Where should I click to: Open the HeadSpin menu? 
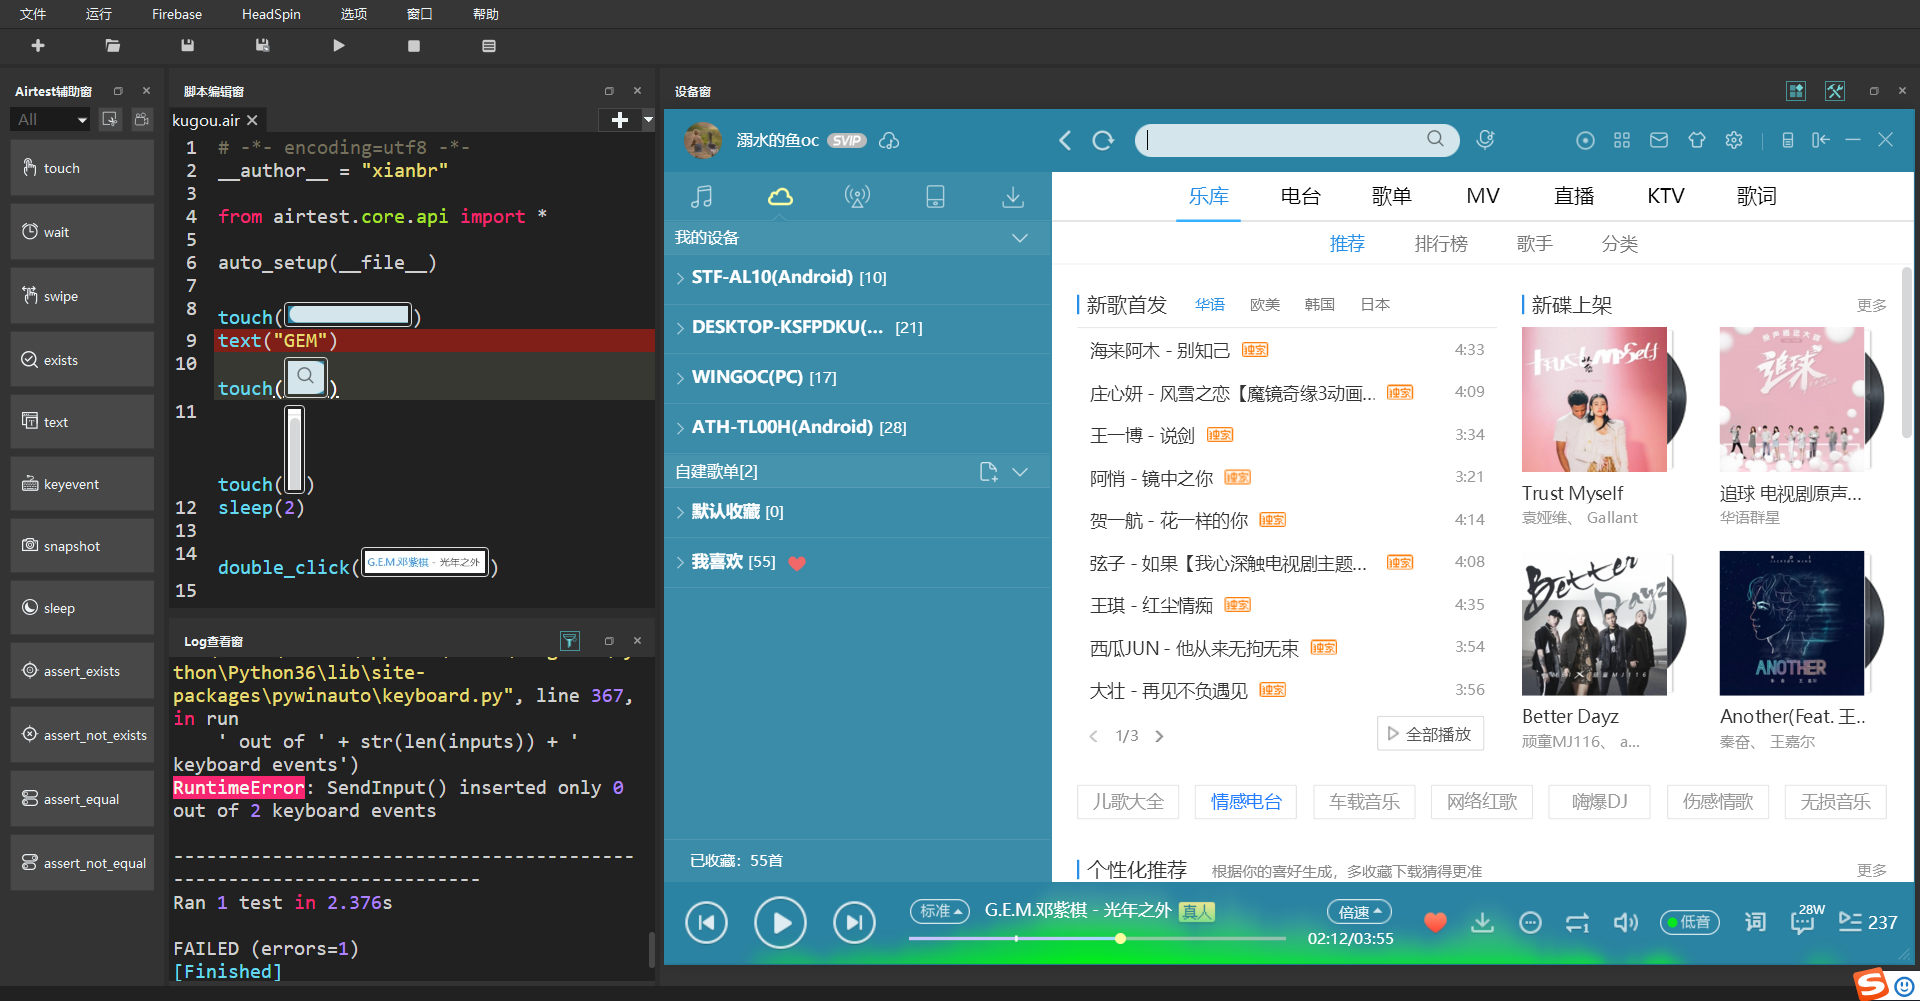click(x=271, y=14)
